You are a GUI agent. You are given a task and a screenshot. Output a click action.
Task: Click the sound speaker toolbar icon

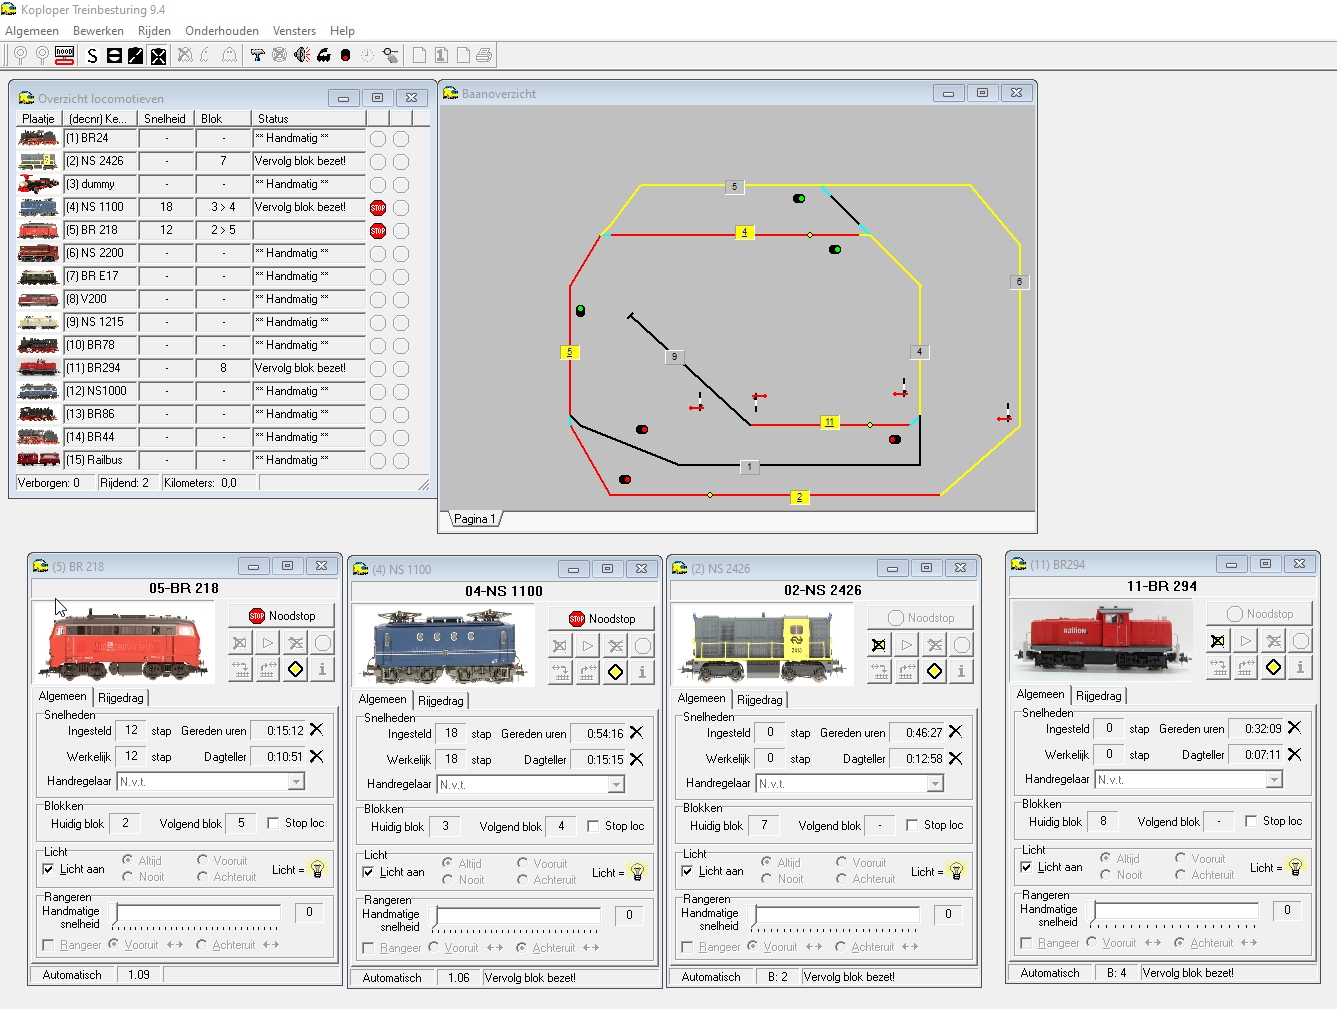coord(302,55)
